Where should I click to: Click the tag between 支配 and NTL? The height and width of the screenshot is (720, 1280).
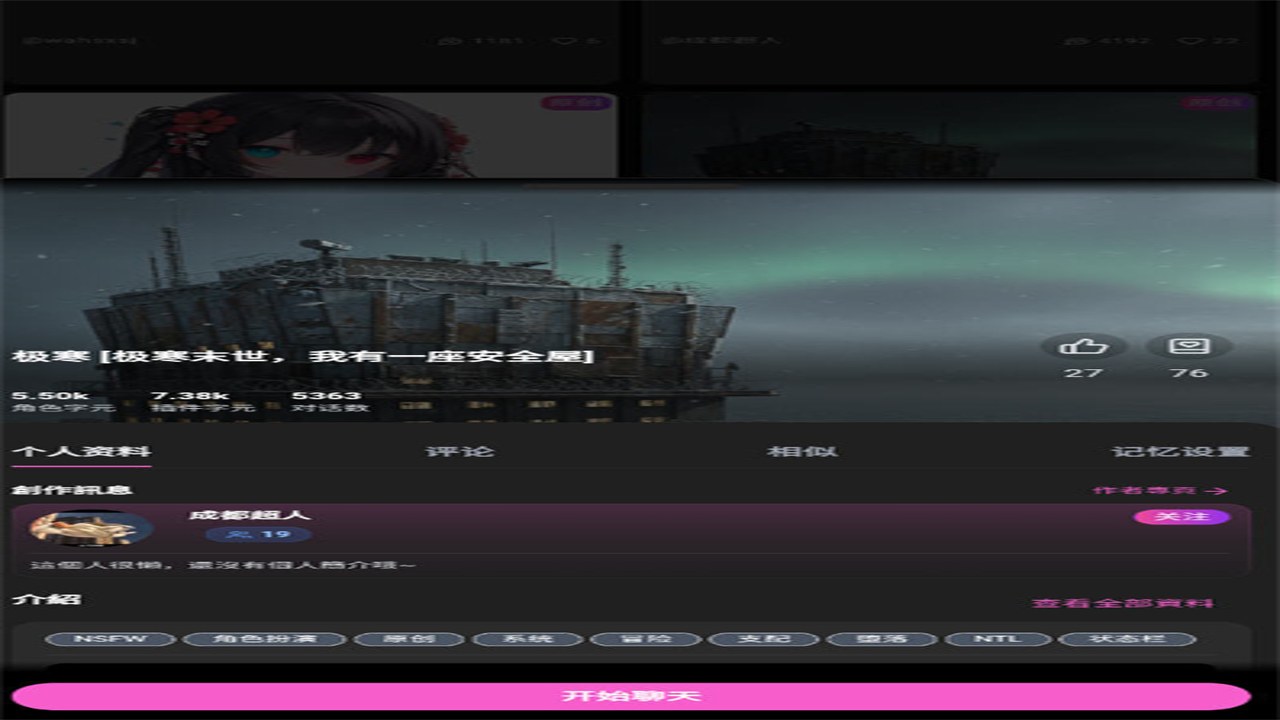pos(881,639)
